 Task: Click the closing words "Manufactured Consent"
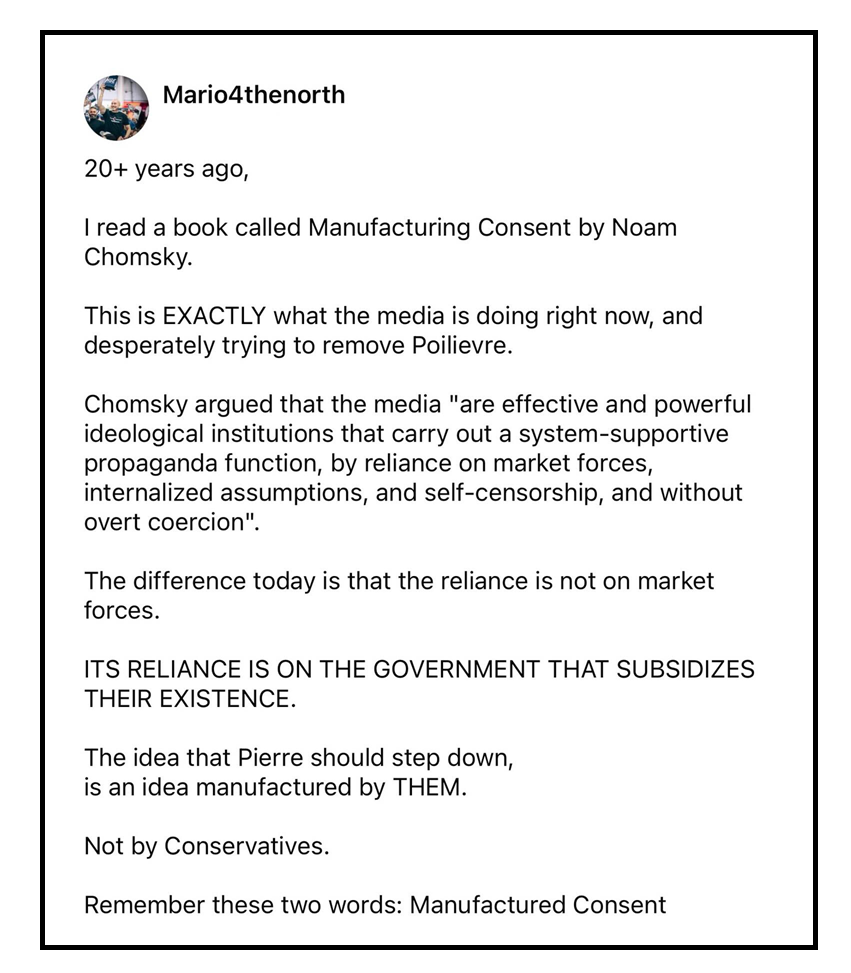[538, 905]
